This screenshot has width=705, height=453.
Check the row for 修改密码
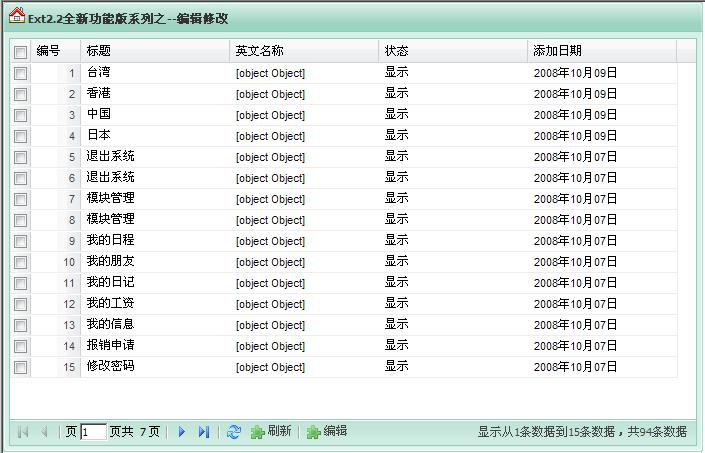click(x=20, y=367)
